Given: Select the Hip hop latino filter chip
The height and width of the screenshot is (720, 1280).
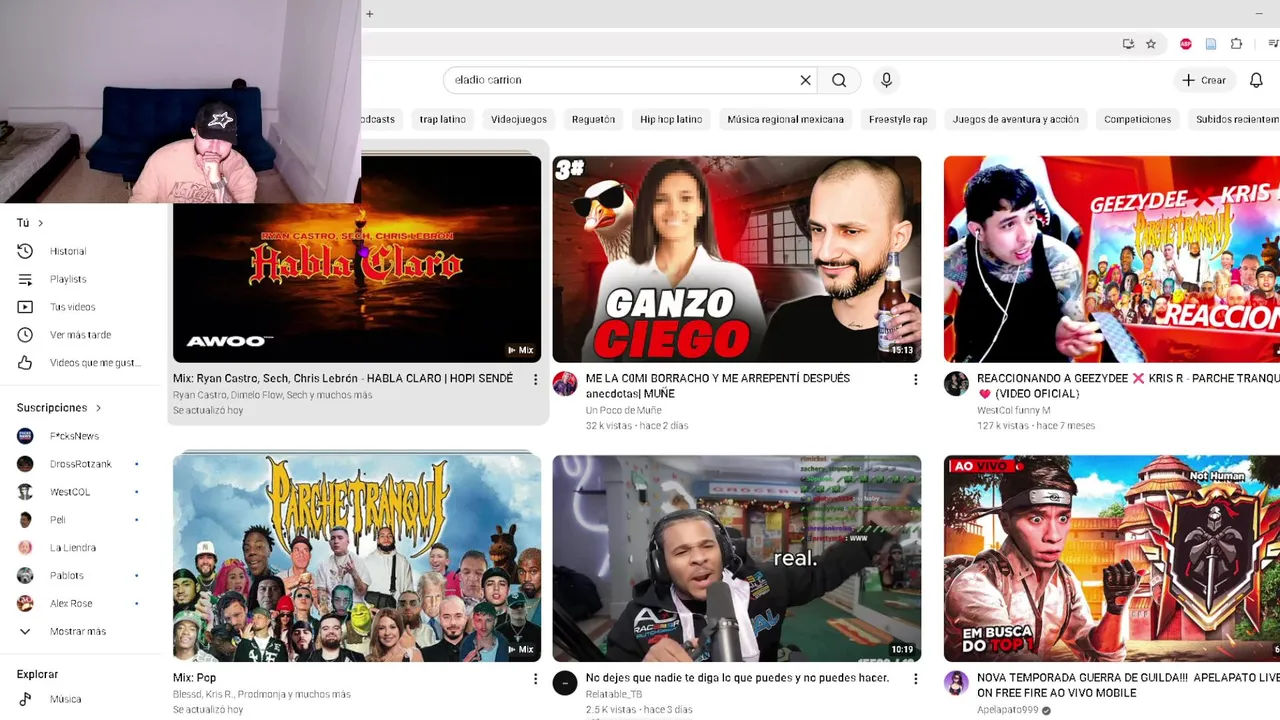Looking at the screenshot, I should pyautogui.click(x=671, y=119).
